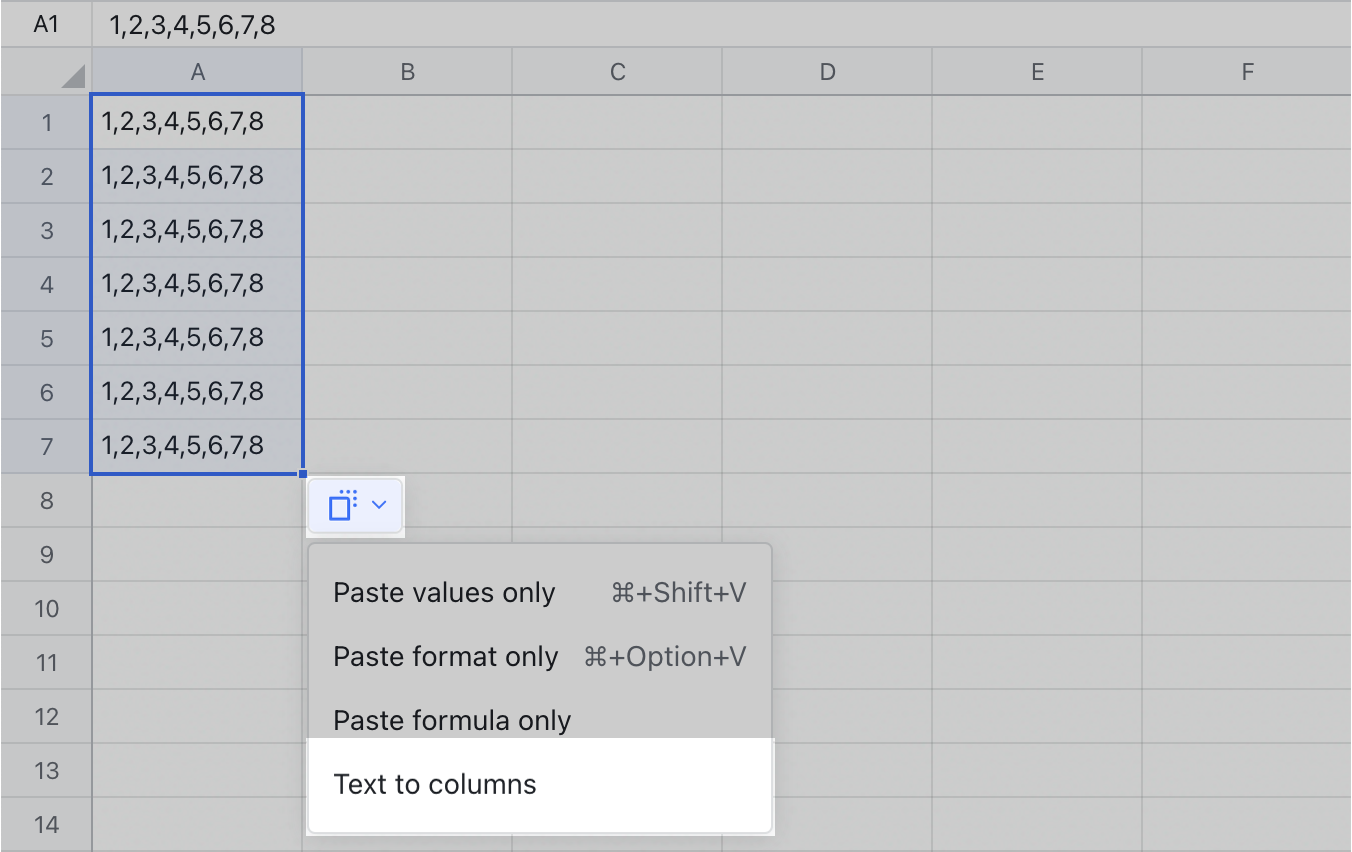1352x852 pixels.
Task: Choose 'Paste values only' option
Action: tap(444, 592)
